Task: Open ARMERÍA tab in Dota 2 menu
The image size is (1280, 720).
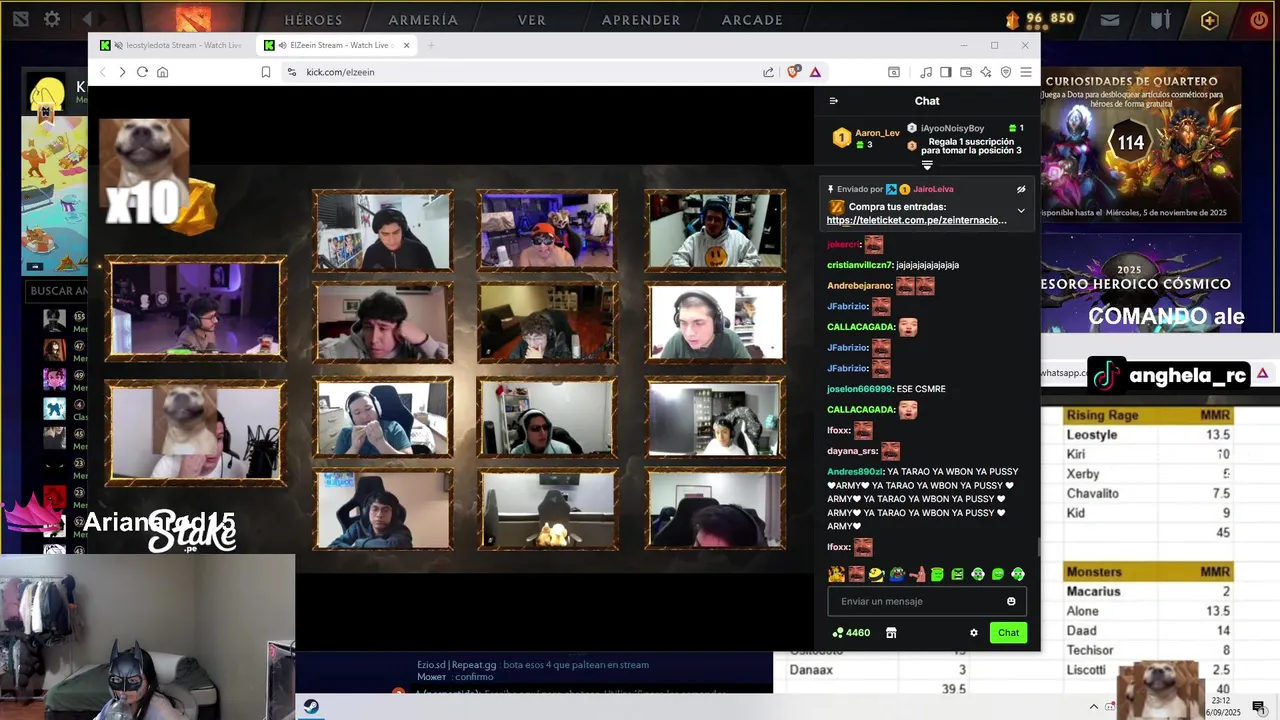Action: pos(424,20)
